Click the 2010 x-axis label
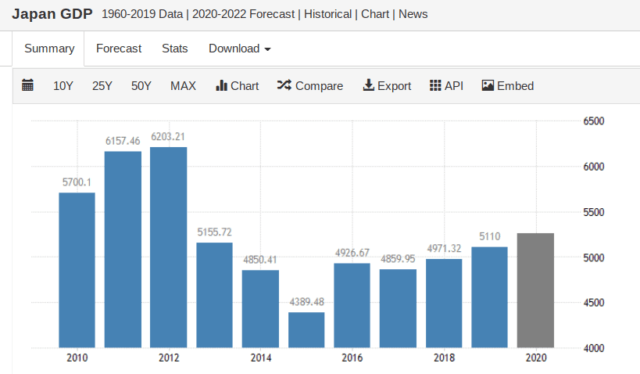640x374 pixels. tap(77, 358)
